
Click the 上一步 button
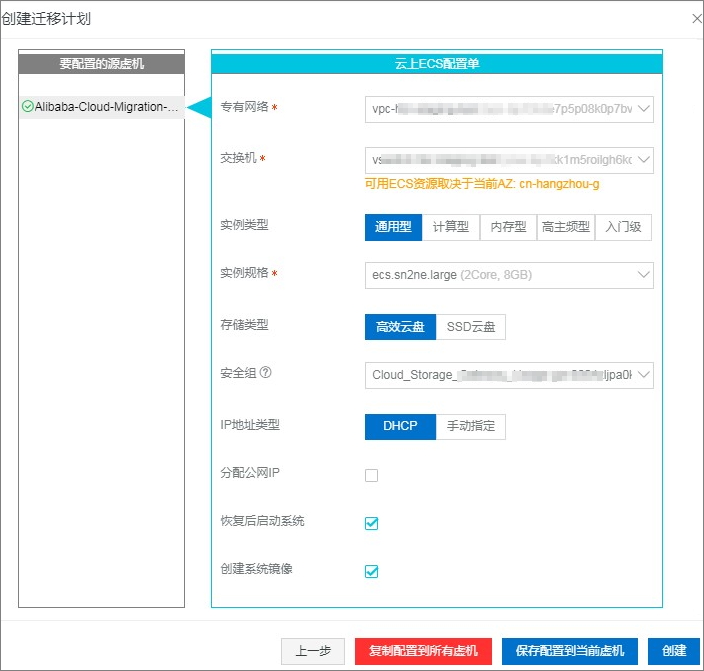click(x=313, y=651)
